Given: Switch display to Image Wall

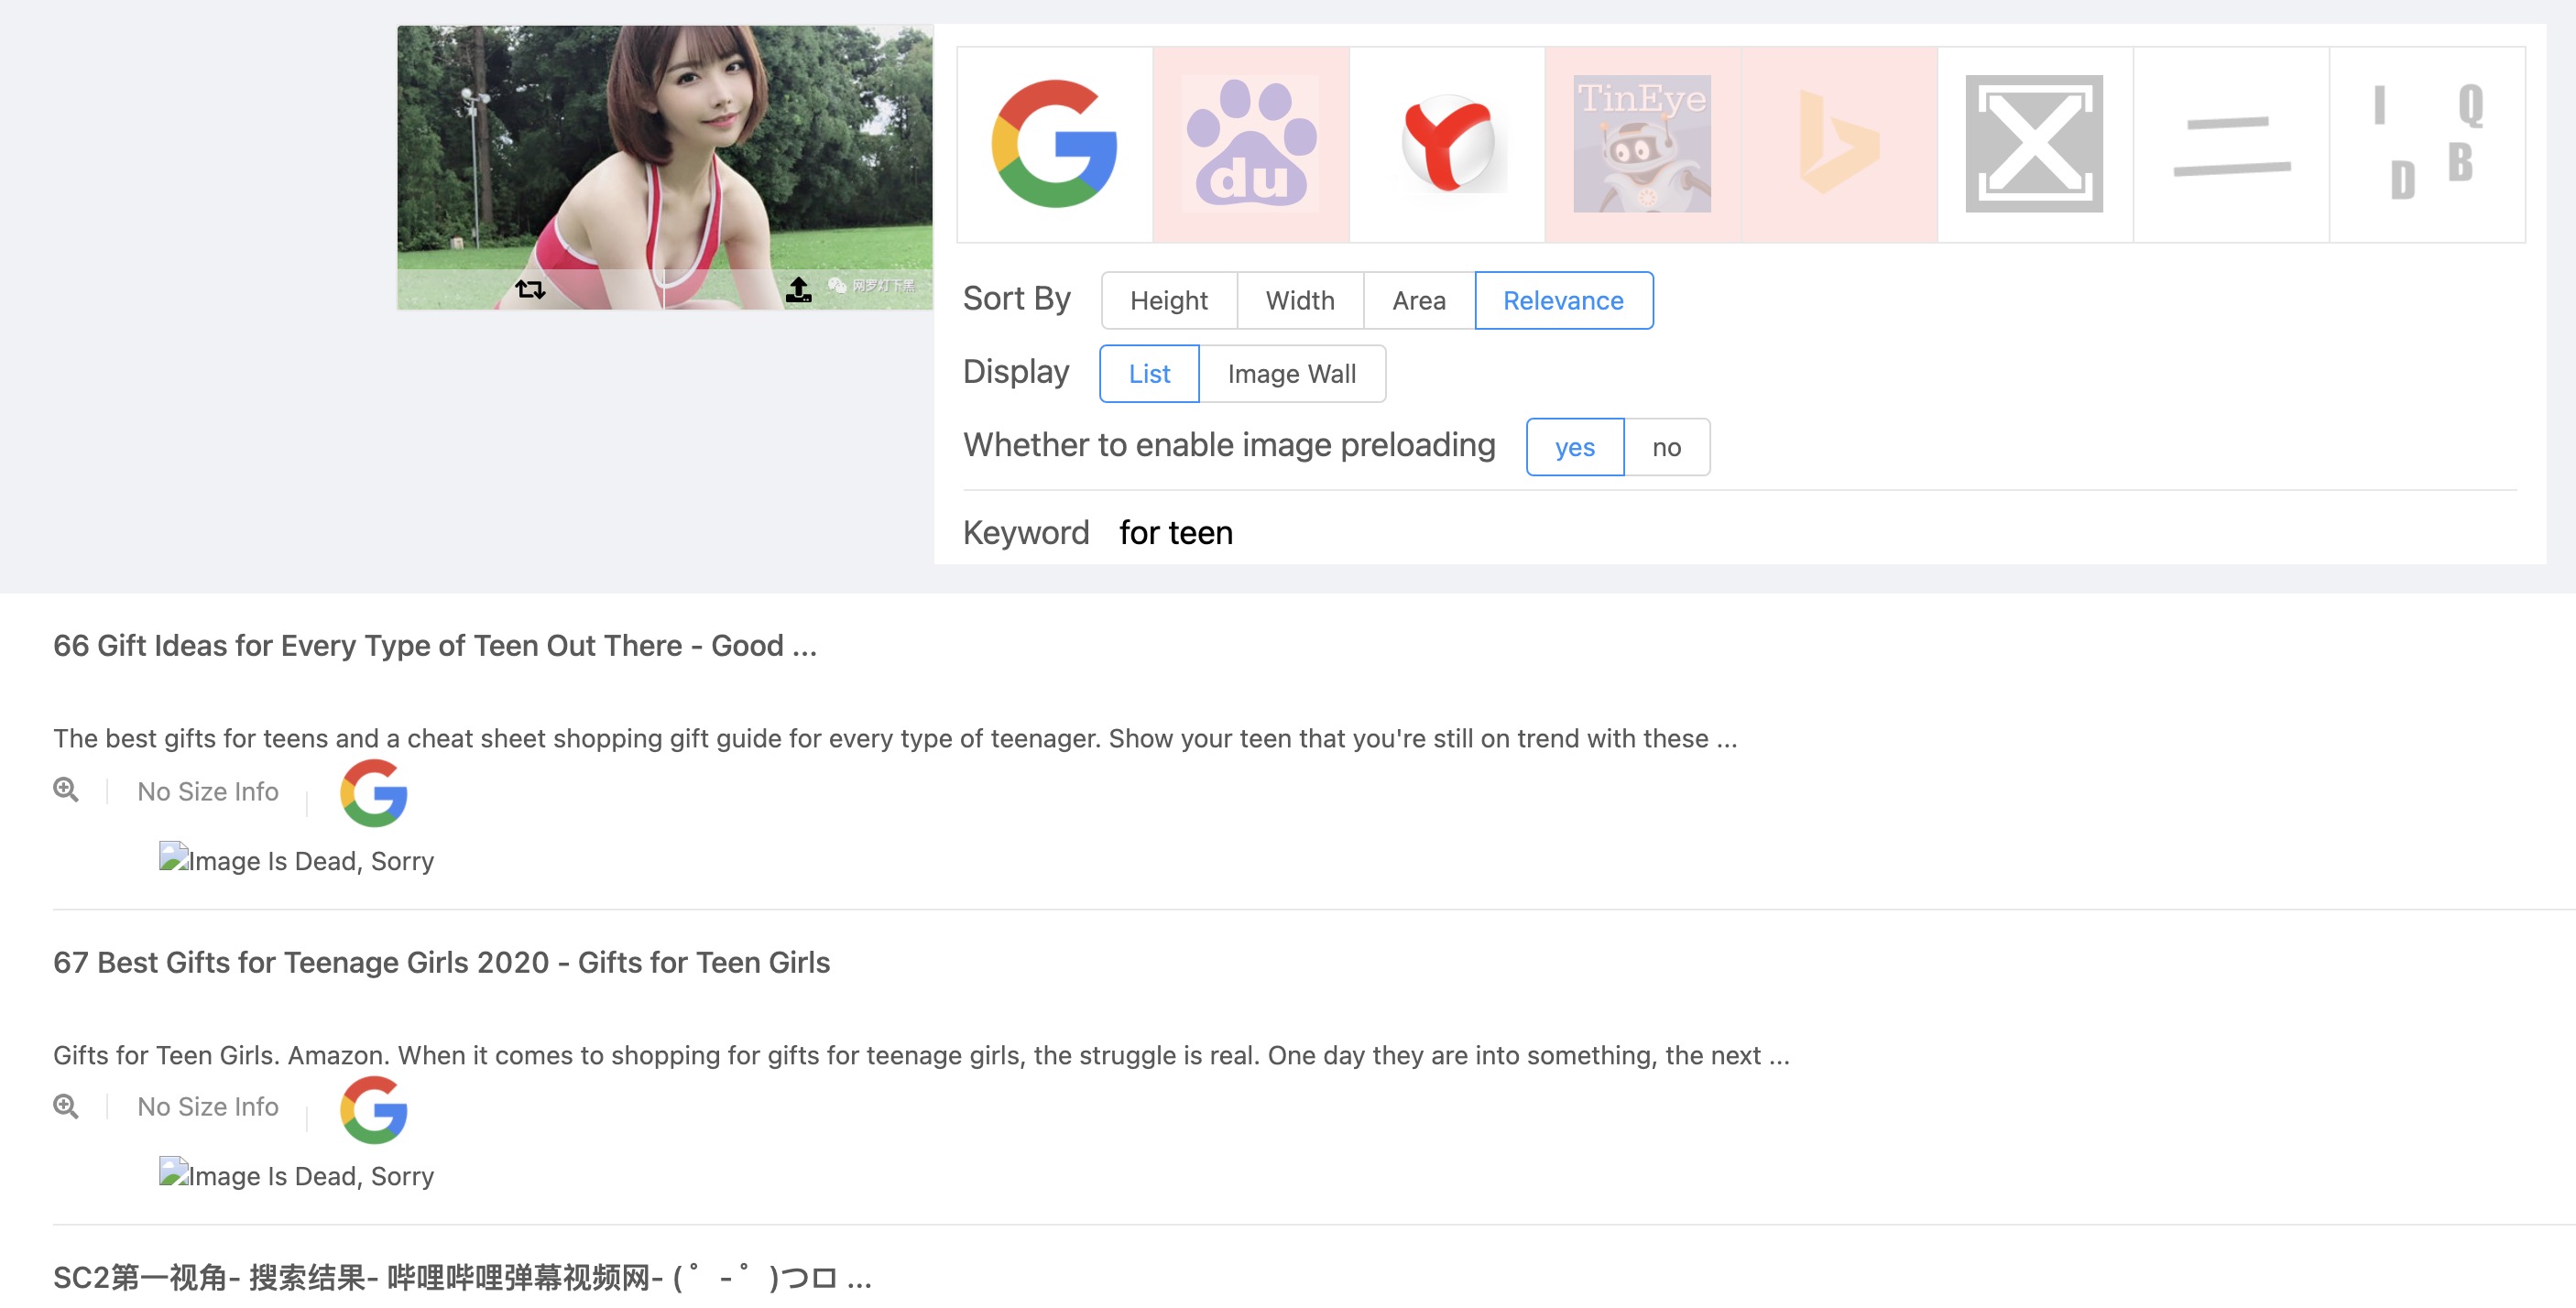Looking at the screenshot, I should pyautogui.click(x=1291, y=374).
